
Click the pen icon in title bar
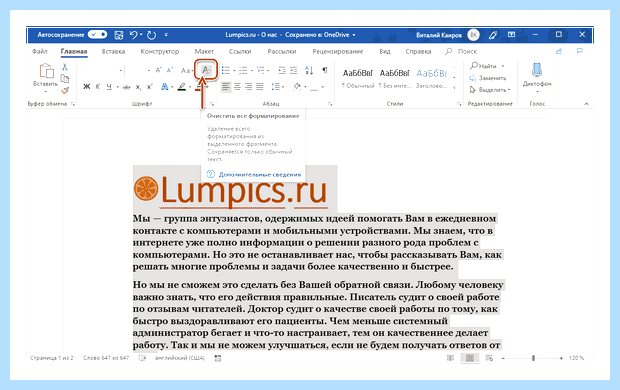click(x=493, y=35)
